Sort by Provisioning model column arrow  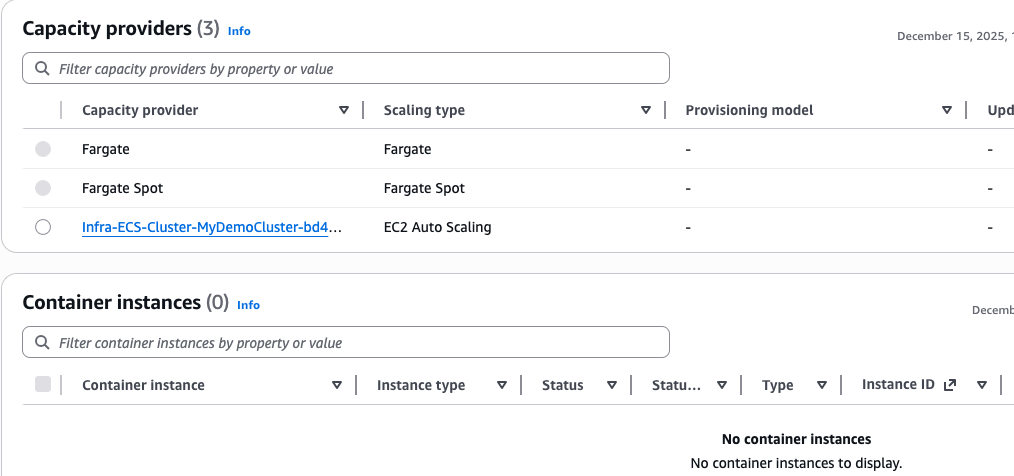click(x=947, y=110)
